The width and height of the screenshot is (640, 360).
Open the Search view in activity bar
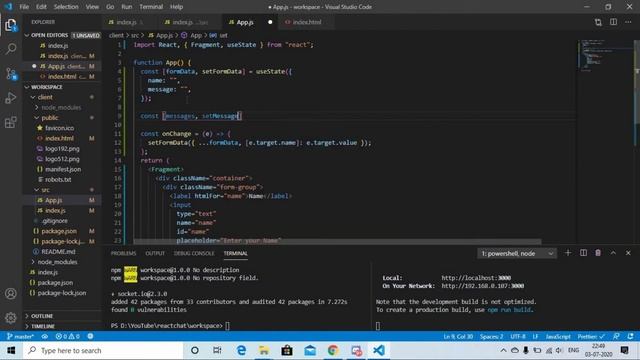[x=11, y=49]
